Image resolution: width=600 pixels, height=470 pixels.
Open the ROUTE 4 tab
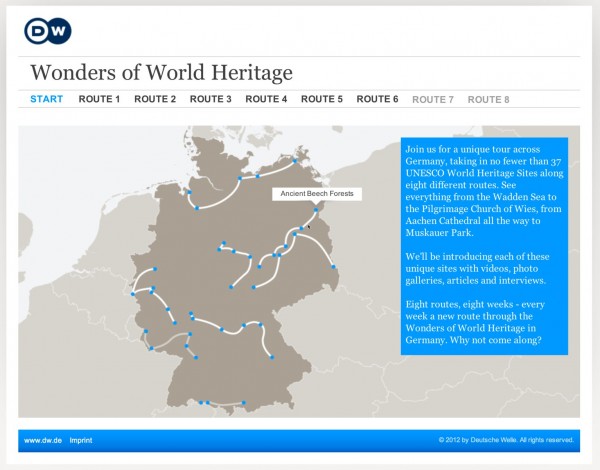tap(266, 99)
